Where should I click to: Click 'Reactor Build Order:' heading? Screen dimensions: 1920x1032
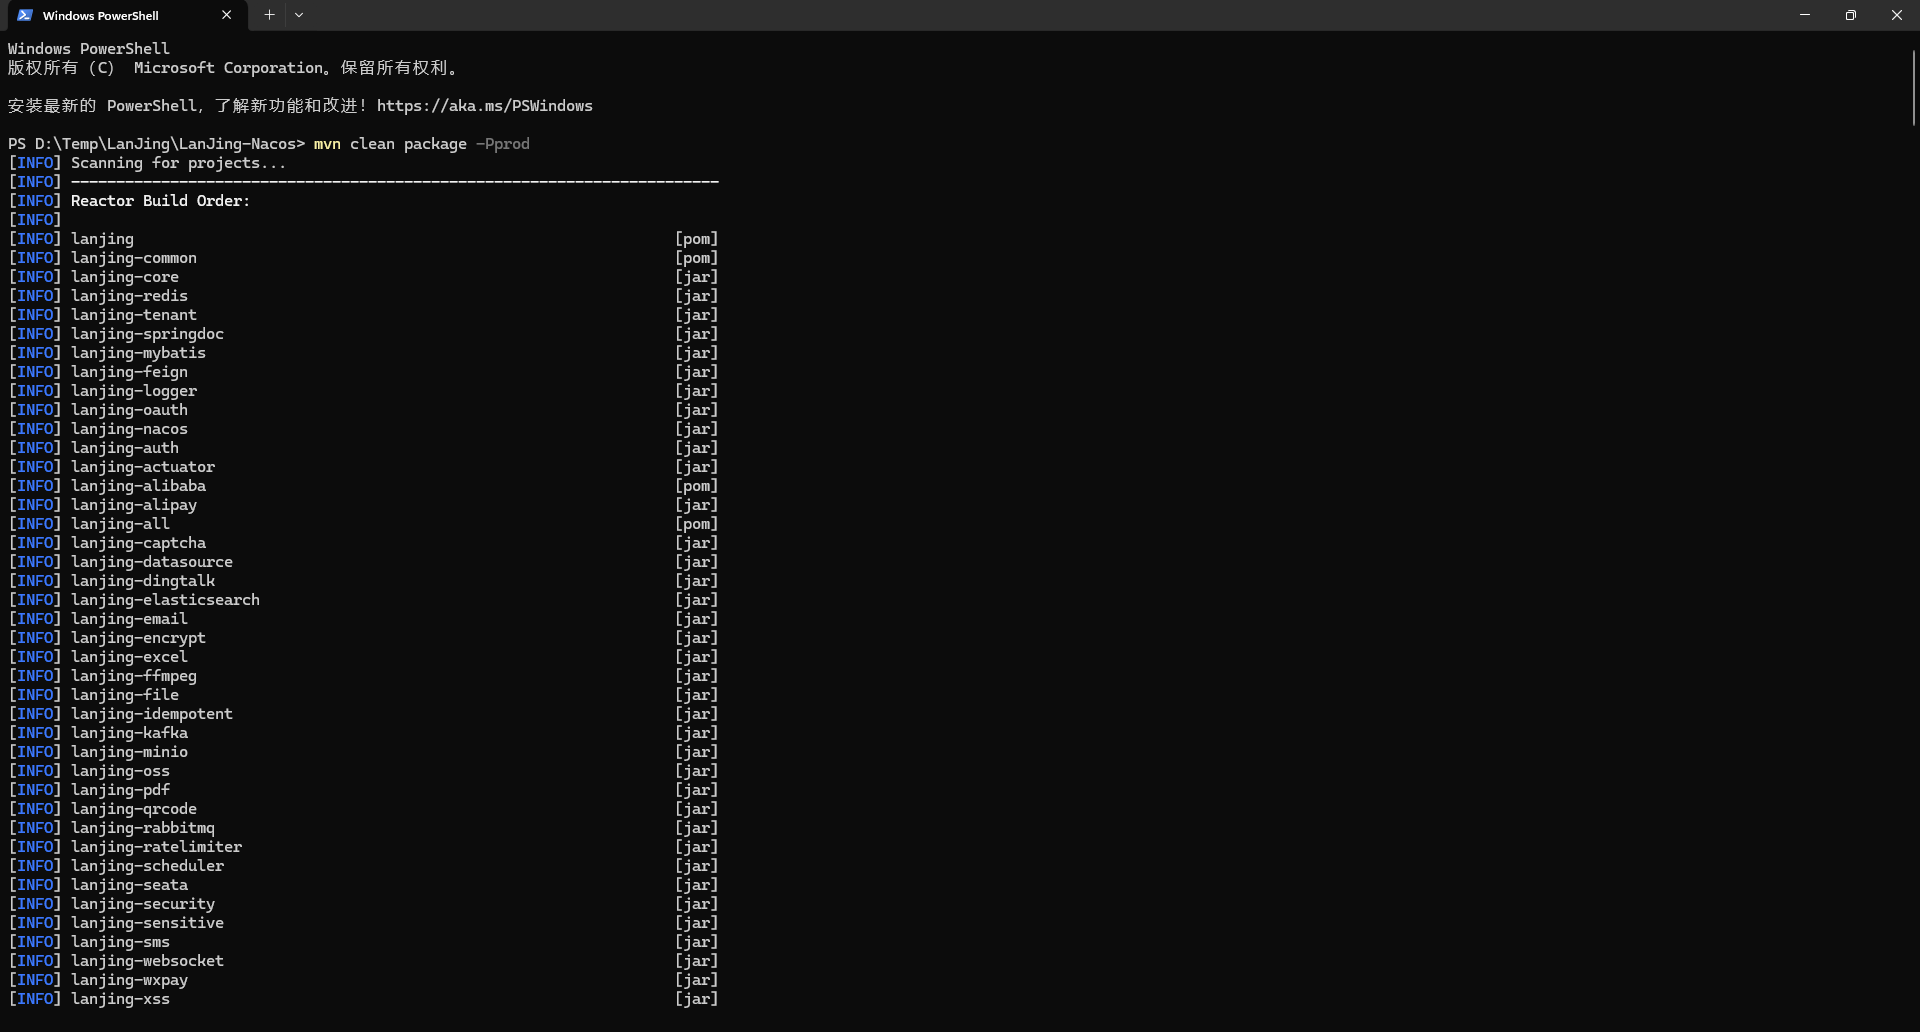pyautogui.click(x=160, y=201)
